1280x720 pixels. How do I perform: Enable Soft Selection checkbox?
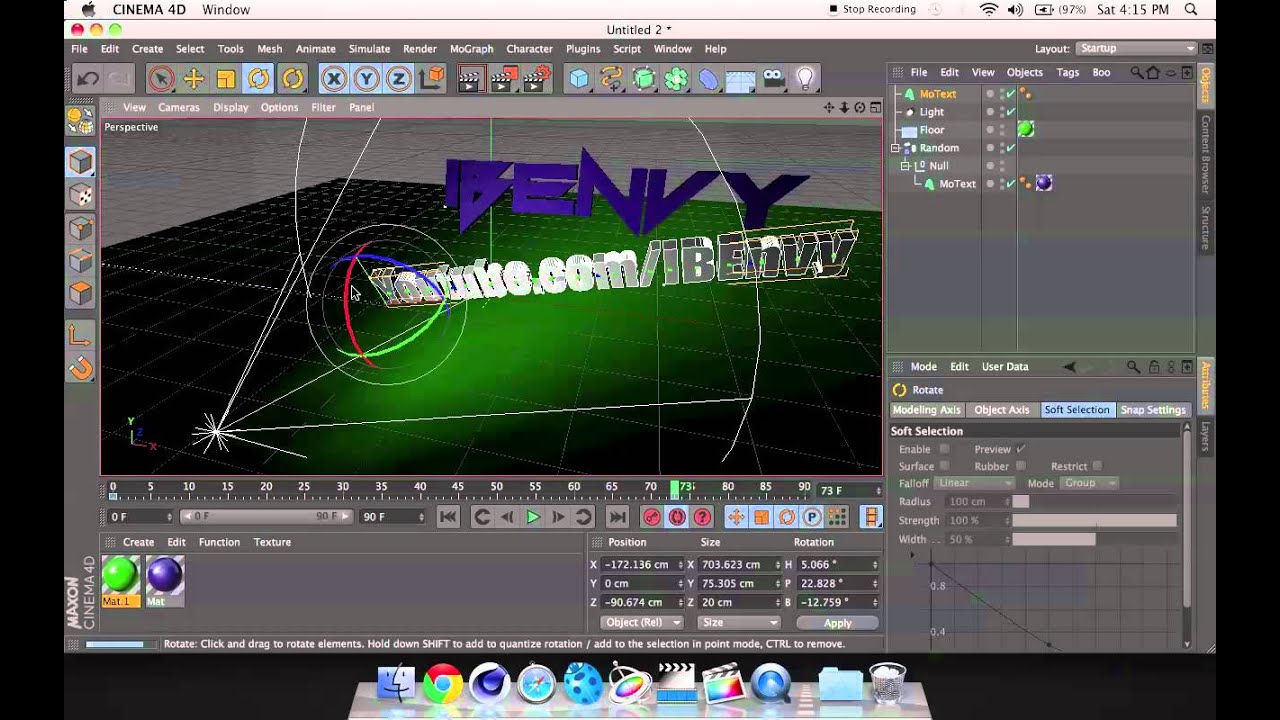click(944, 450)
